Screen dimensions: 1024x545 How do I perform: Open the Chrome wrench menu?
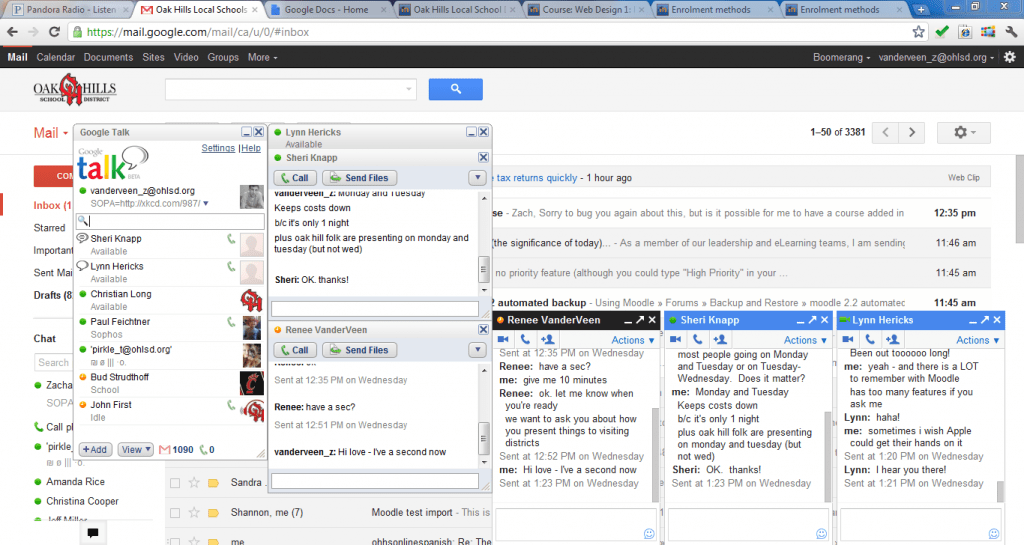[x=1011, y=32]
